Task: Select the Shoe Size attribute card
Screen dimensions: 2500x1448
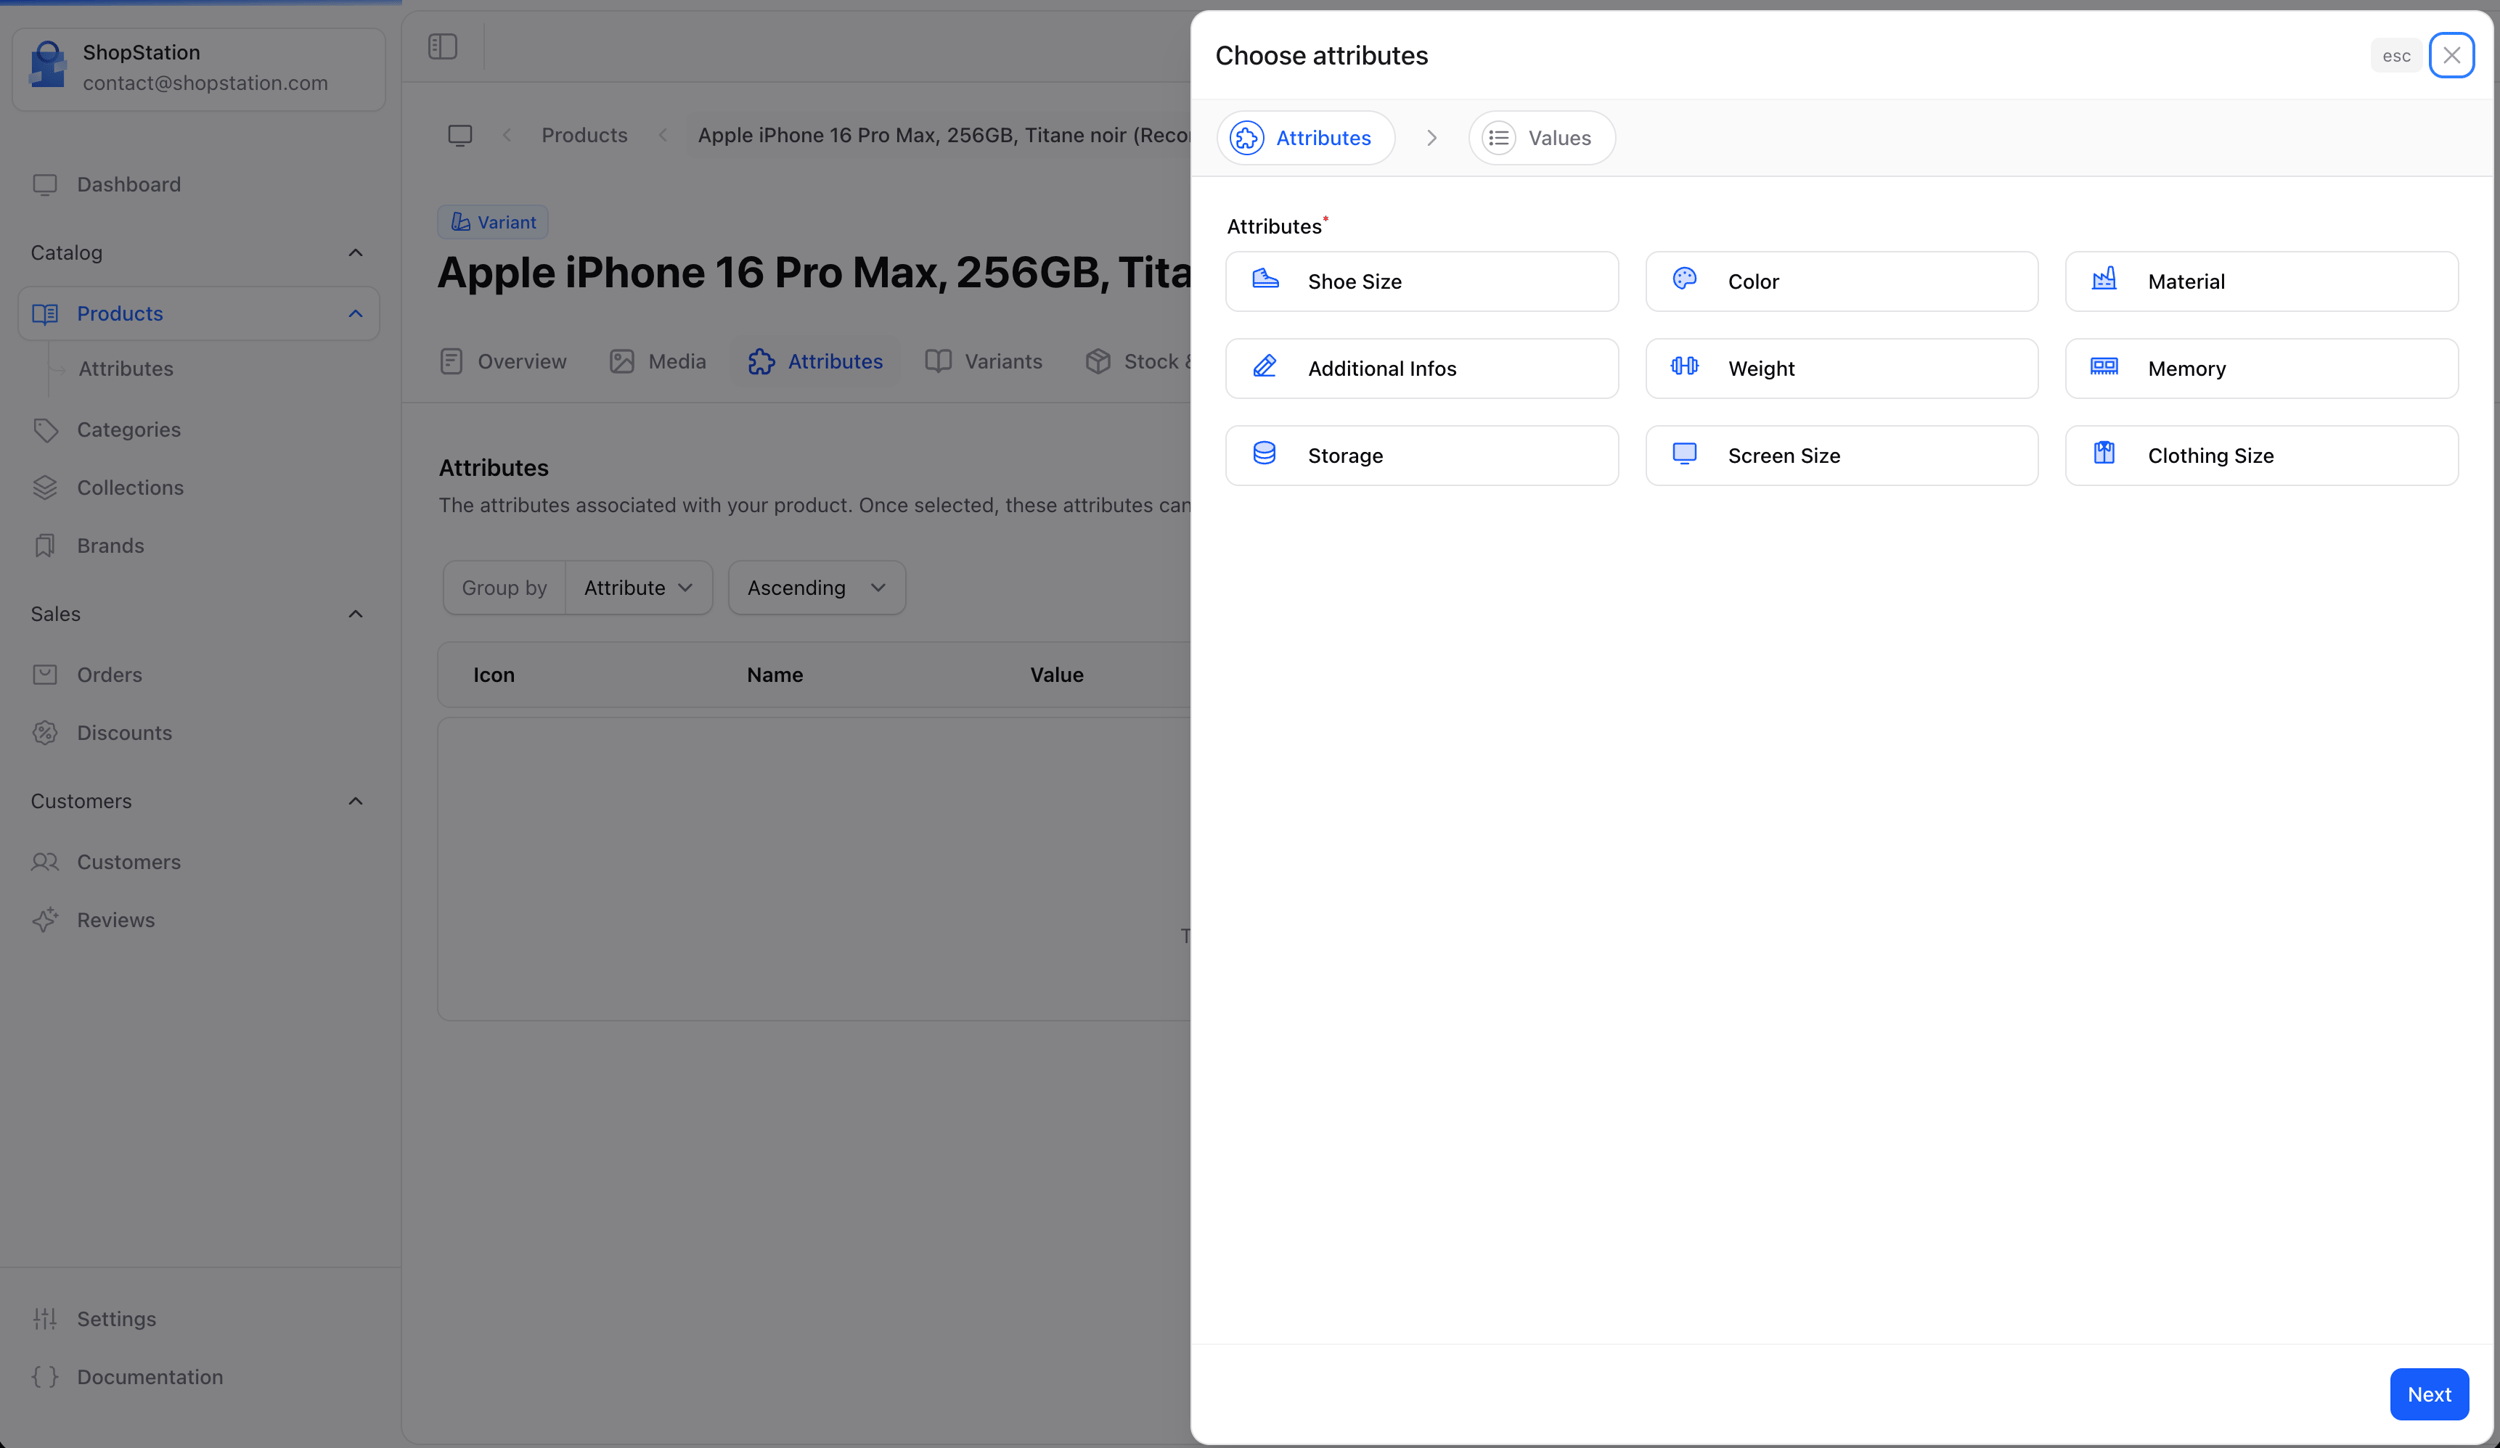Action: pyautogui.click(x=1421, y=281)
